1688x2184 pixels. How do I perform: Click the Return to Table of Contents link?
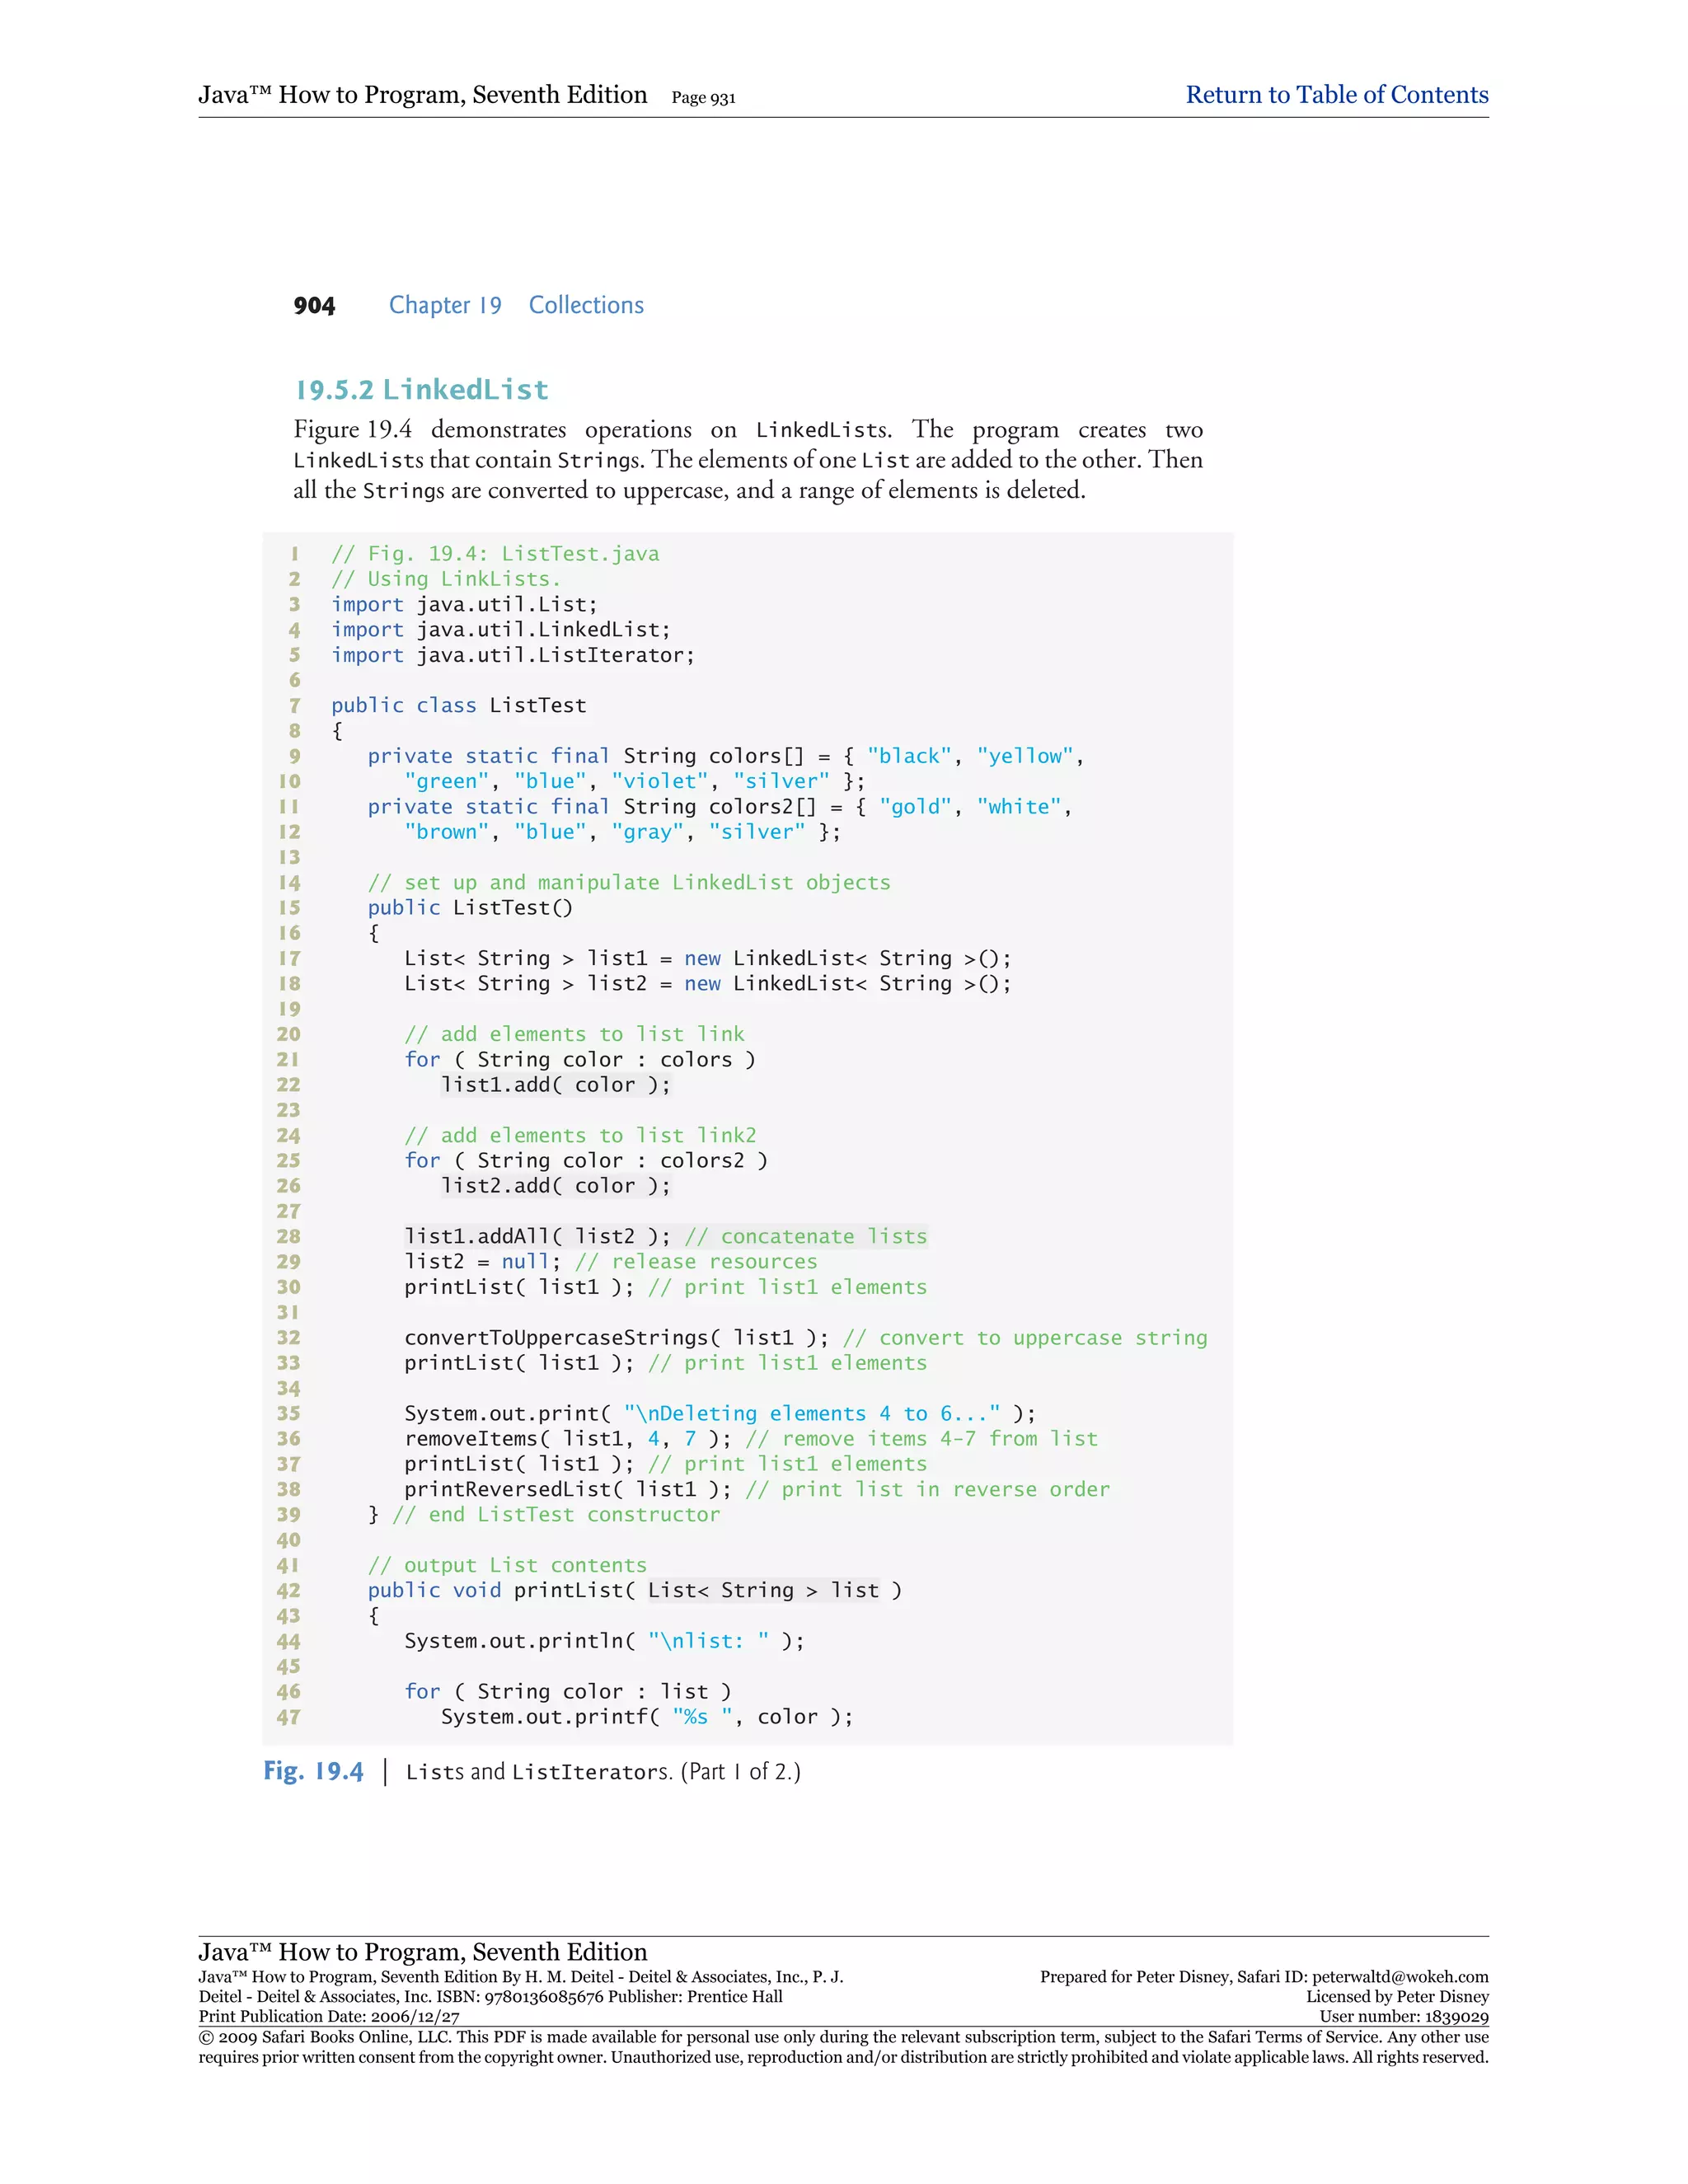coord(1336,95)
